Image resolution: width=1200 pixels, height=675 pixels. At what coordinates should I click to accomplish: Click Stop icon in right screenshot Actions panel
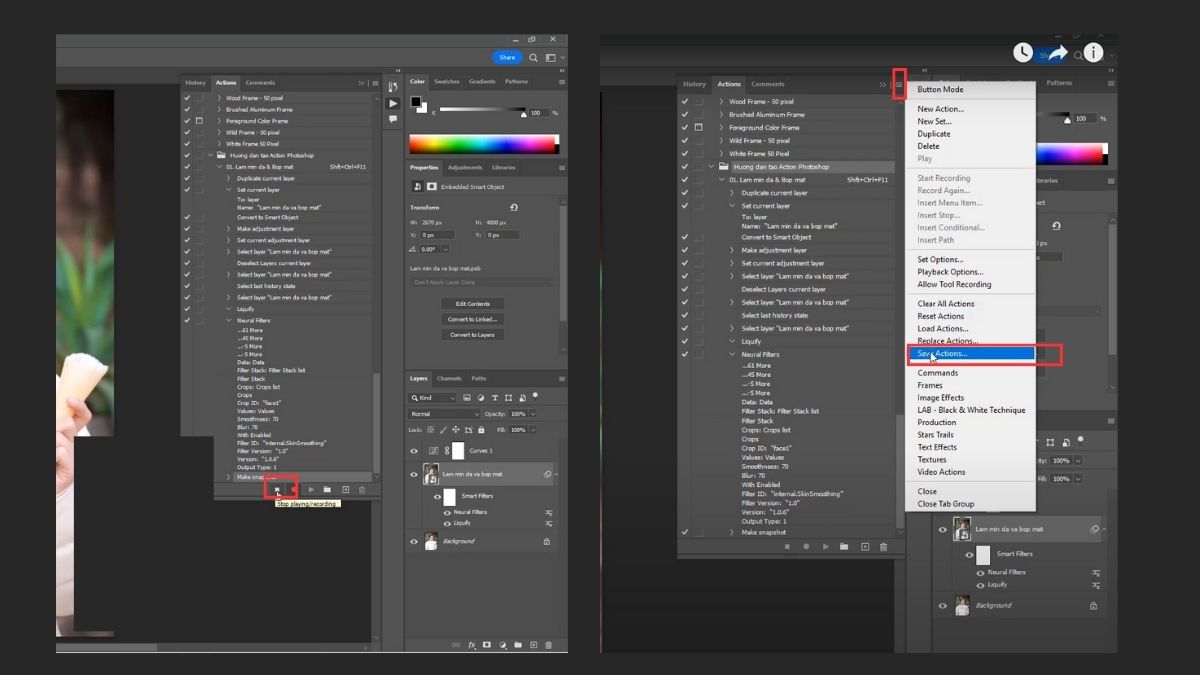788,547
